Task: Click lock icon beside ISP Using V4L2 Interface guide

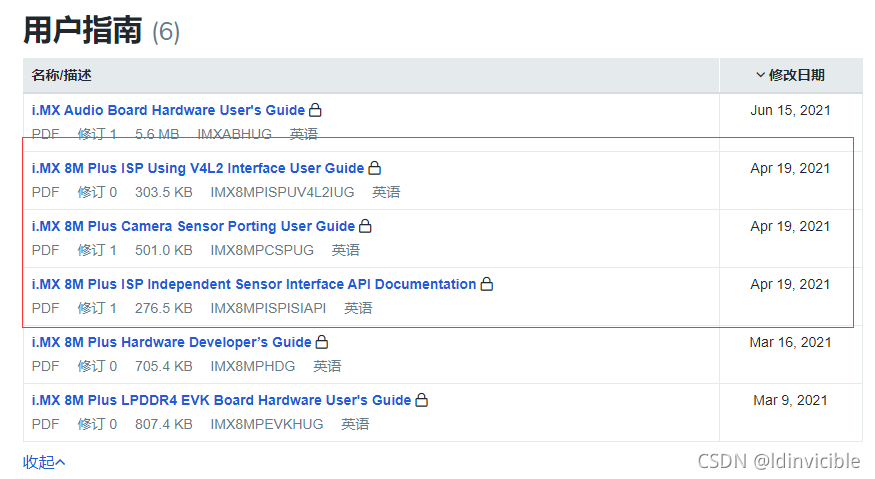Action: 375,167
